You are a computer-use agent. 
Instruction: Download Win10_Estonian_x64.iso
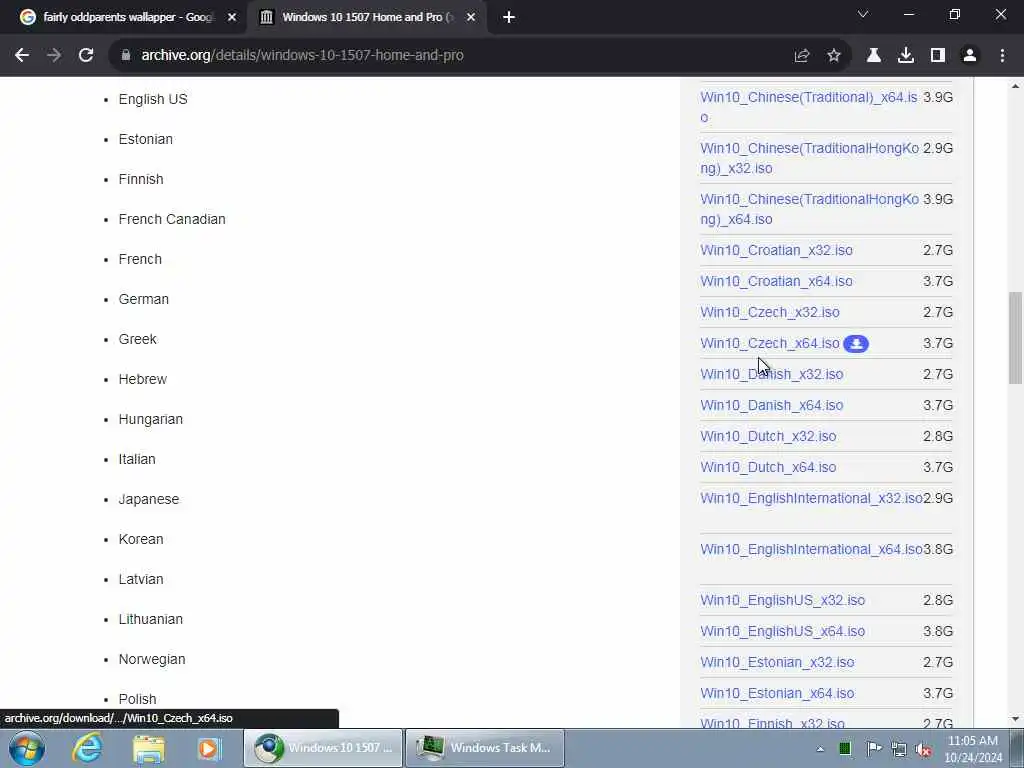coord(777,694)
